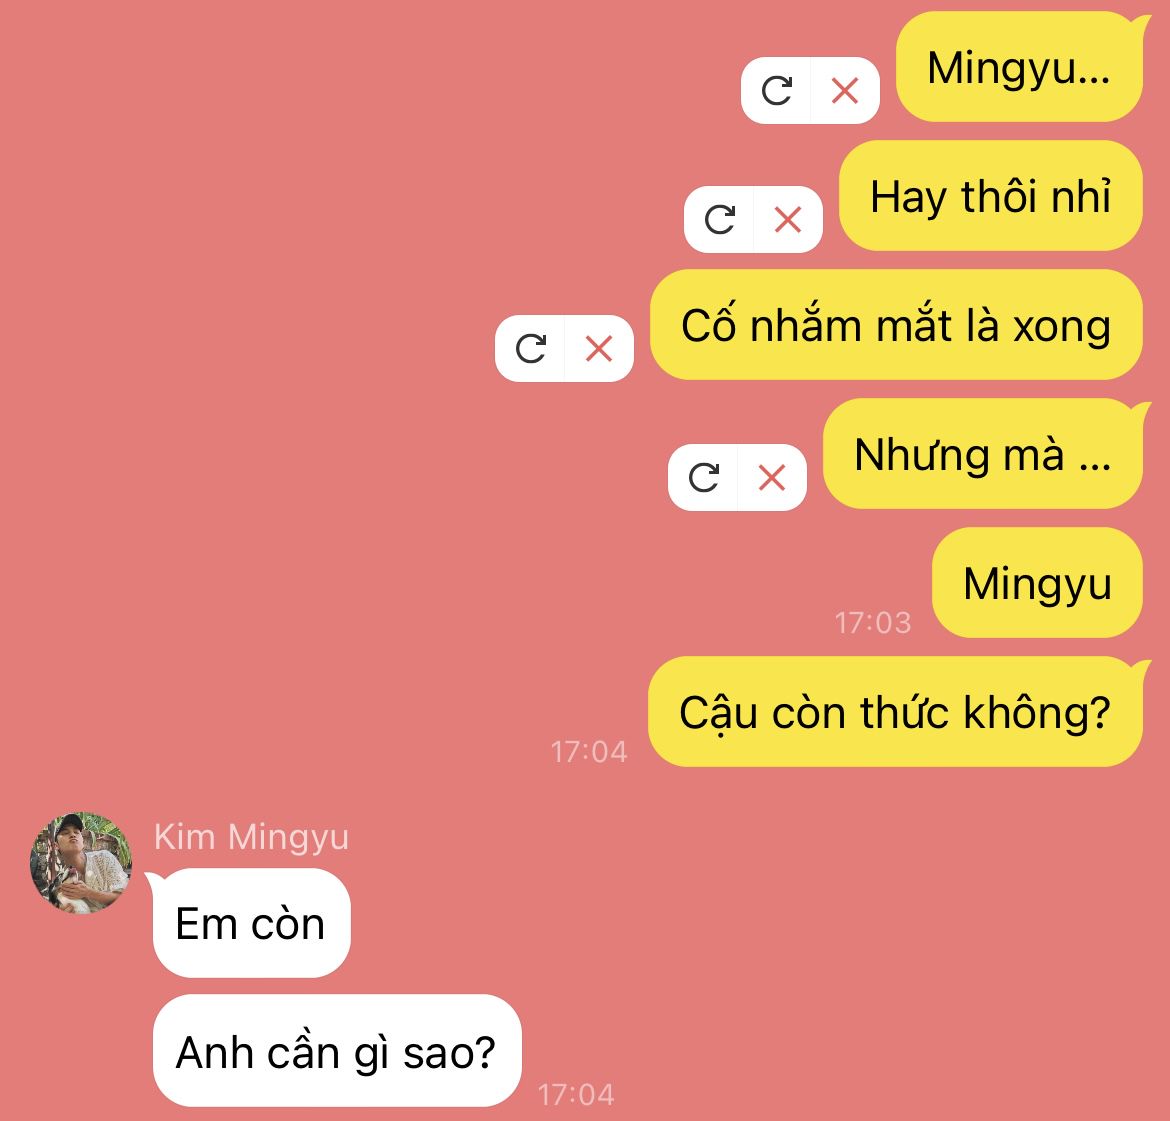Resend "Cố nhắm mắt là xong" message
The image size is (1170, 1121).
pyautogui.click(x=531, y=349)
